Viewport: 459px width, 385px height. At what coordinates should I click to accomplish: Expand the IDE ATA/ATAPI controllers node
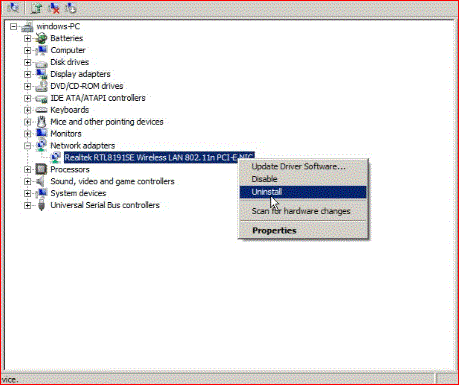tap(28, 98)
